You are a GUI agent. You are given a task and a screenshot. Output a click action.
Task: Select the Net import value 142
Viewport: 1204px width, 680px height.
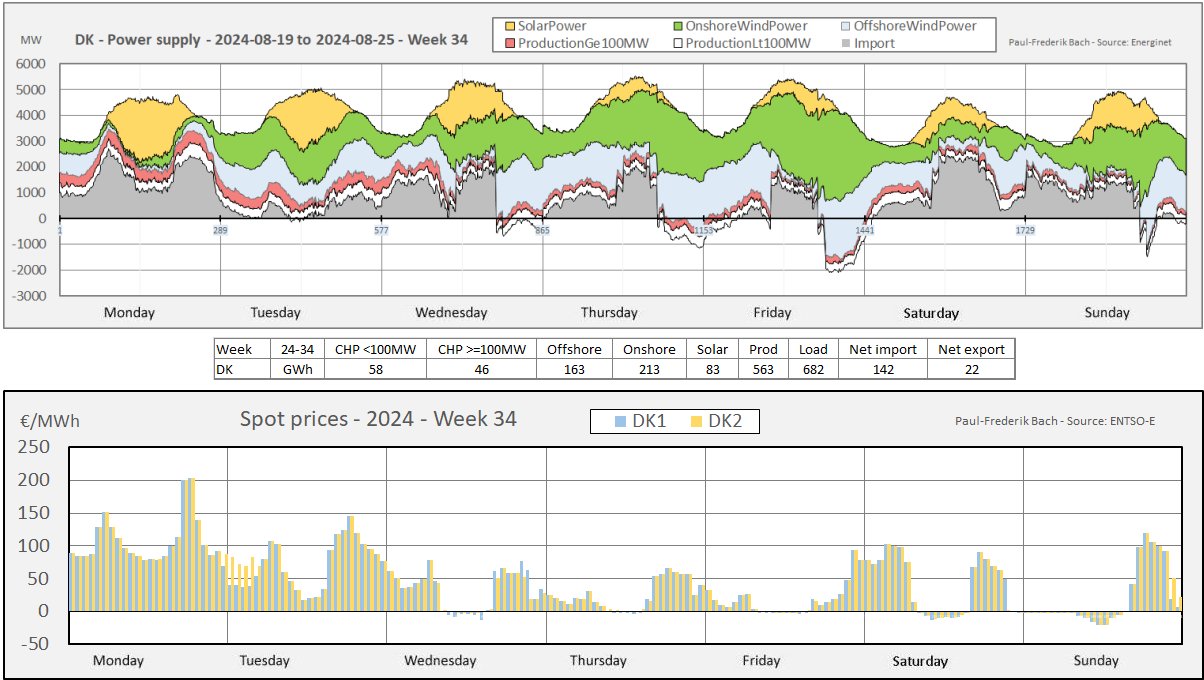883,369
